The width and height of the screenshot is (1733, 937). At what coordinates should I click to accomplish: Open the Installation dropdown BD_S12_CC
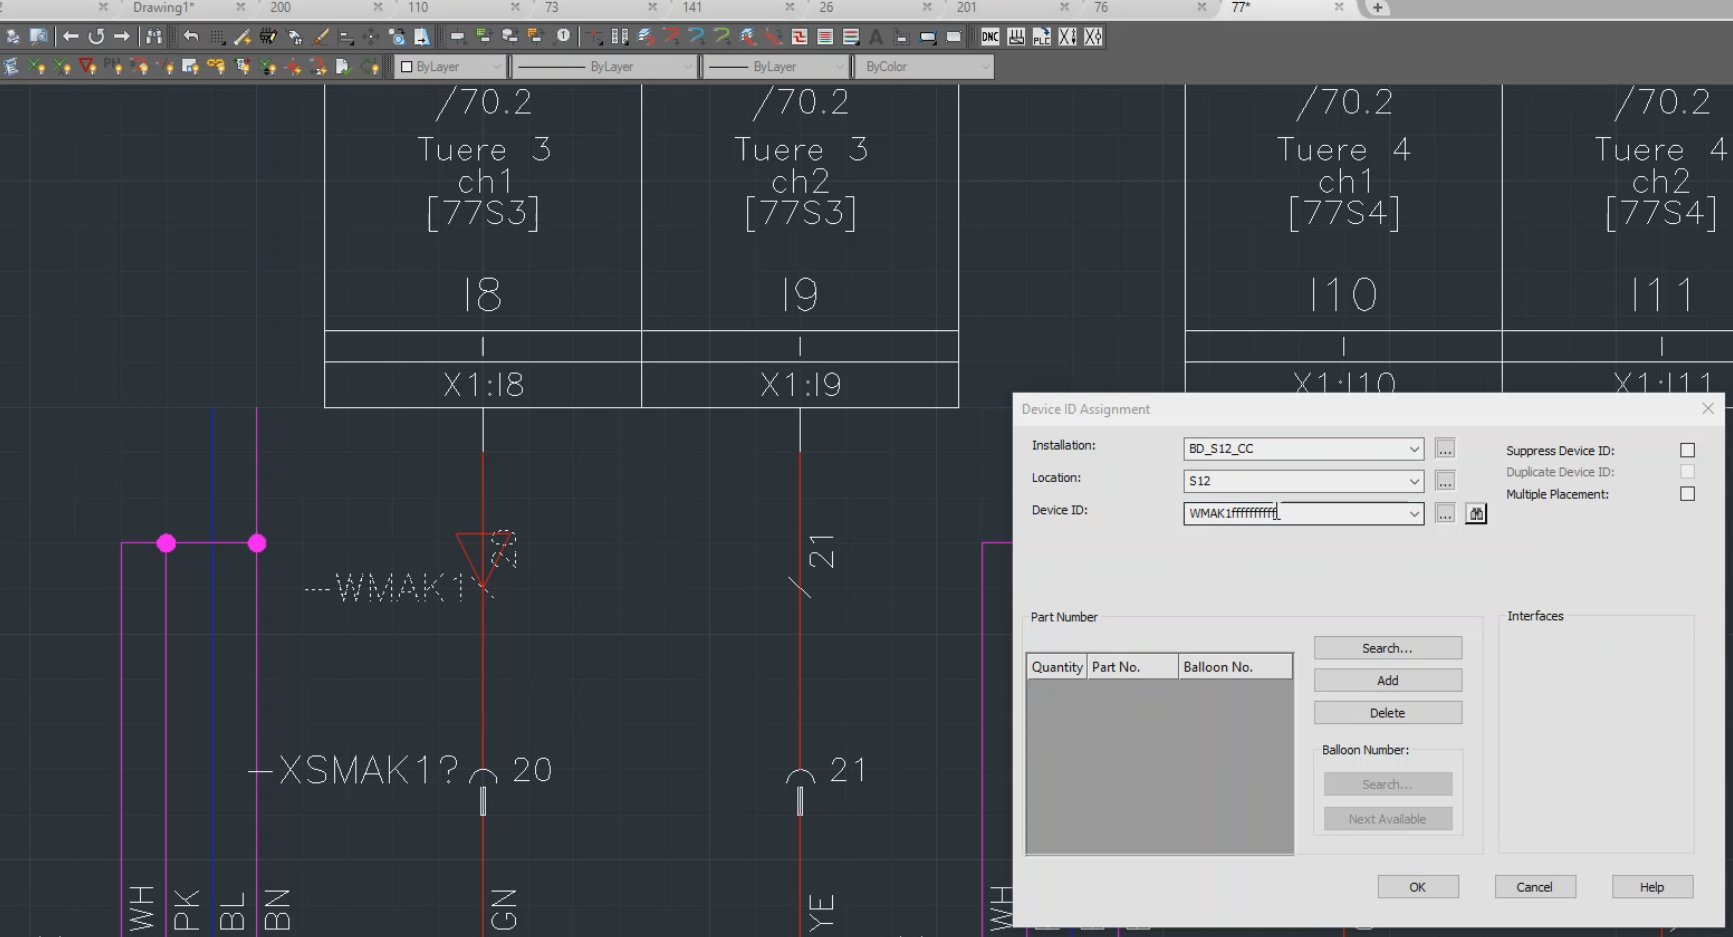[x=1303, y=449]
